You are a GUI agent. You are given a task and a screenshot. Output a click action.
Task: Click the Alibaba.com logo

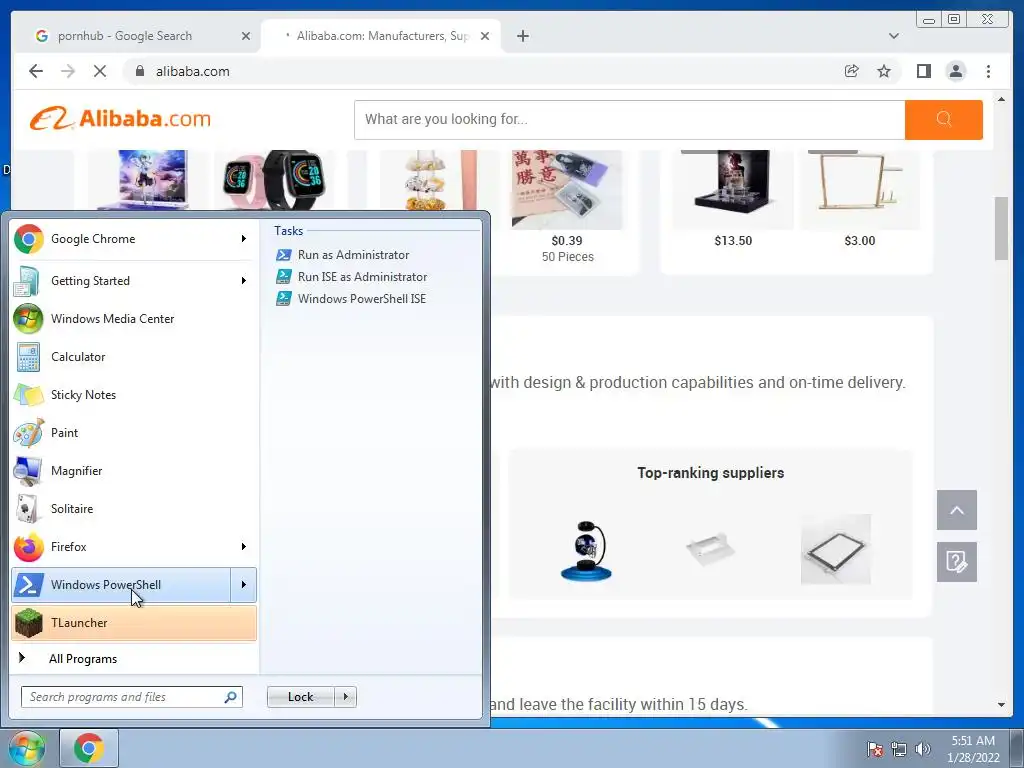[121, 119]
